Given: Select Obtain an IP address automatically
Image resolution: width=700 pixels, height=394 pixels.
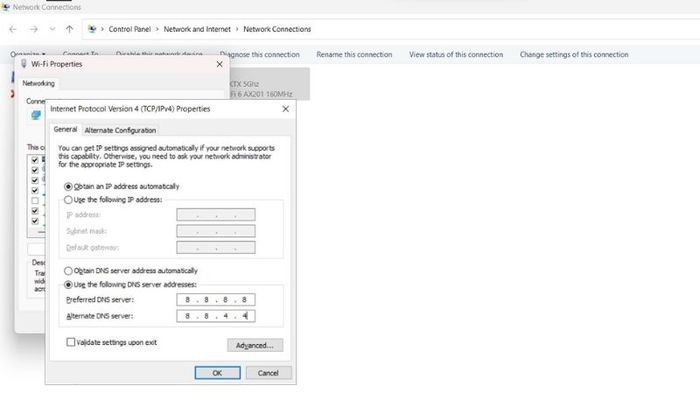Looking at the screenshot, I should (68, 187).
